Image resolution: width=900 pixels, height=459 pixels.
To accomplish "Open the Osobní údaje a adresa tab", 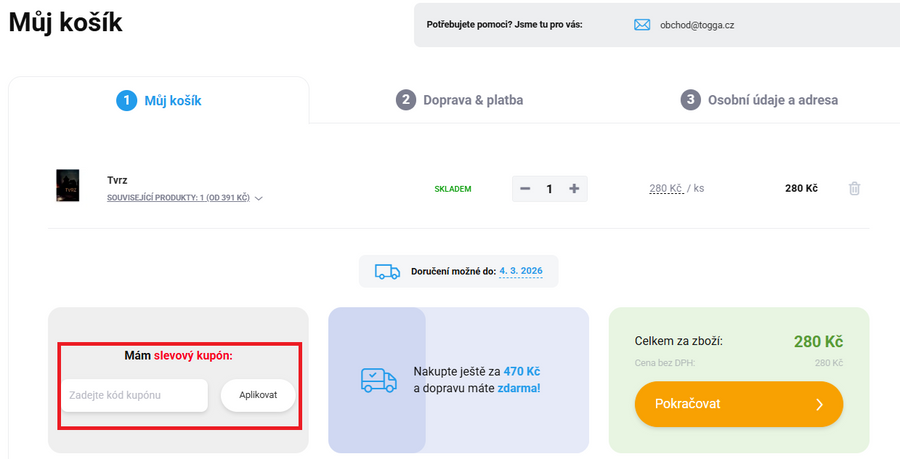I will pyautogui.click(x=760, y=100).
